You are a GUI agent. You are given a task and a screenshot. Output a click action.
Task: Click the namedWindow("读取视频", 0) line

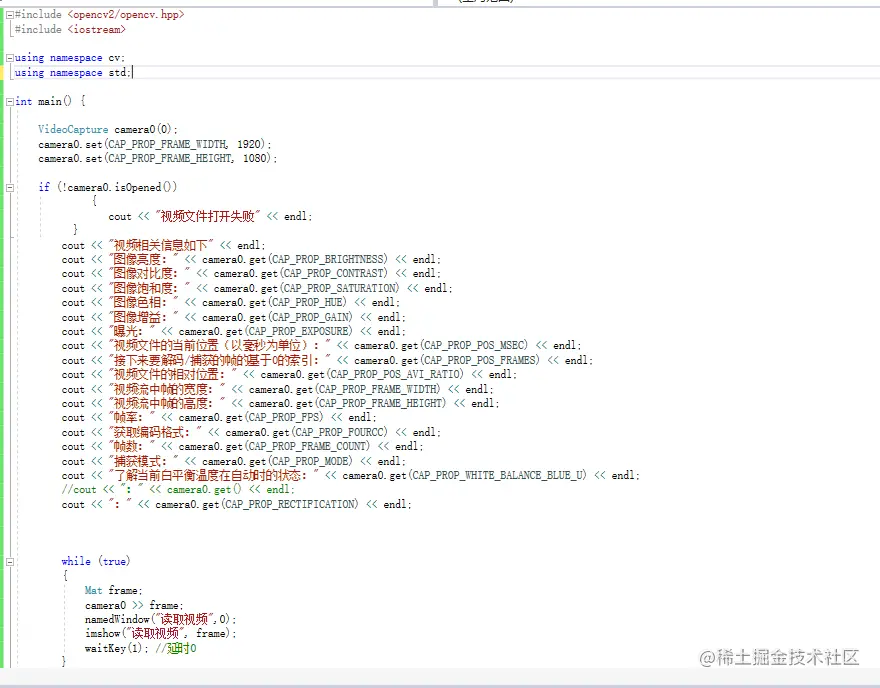pos(161,620)
